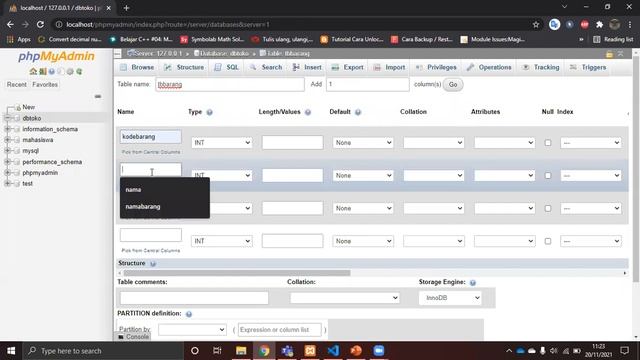Bookmark this page with star icon

tap(536, 24)
